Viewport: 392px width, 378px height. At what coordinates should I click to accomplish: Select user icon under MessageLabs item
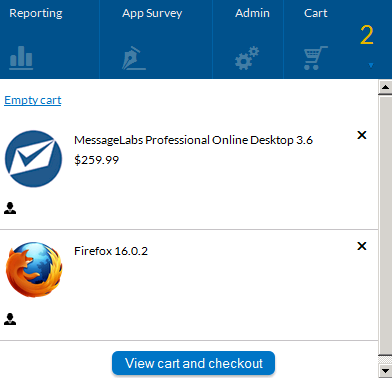pos(10,208)
